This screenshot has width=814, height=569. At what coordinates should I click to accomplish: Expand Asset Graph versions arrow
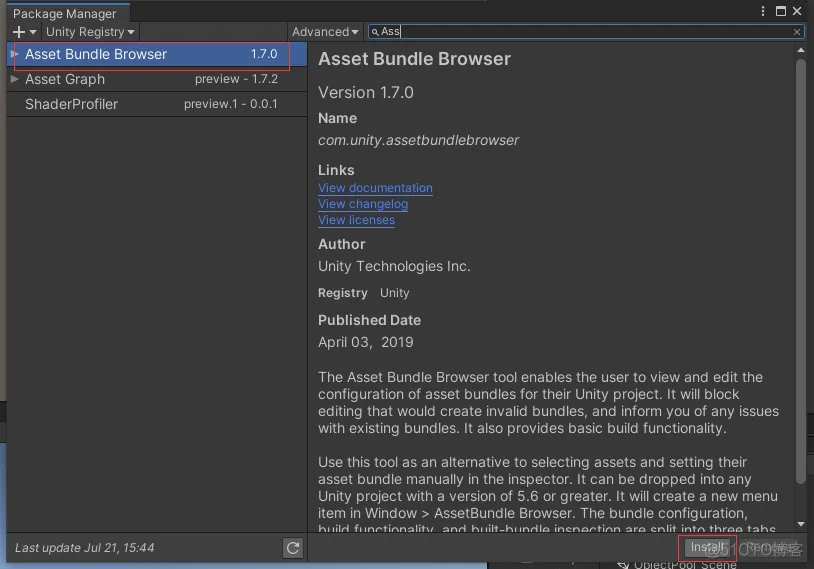(x=15, y=79)
